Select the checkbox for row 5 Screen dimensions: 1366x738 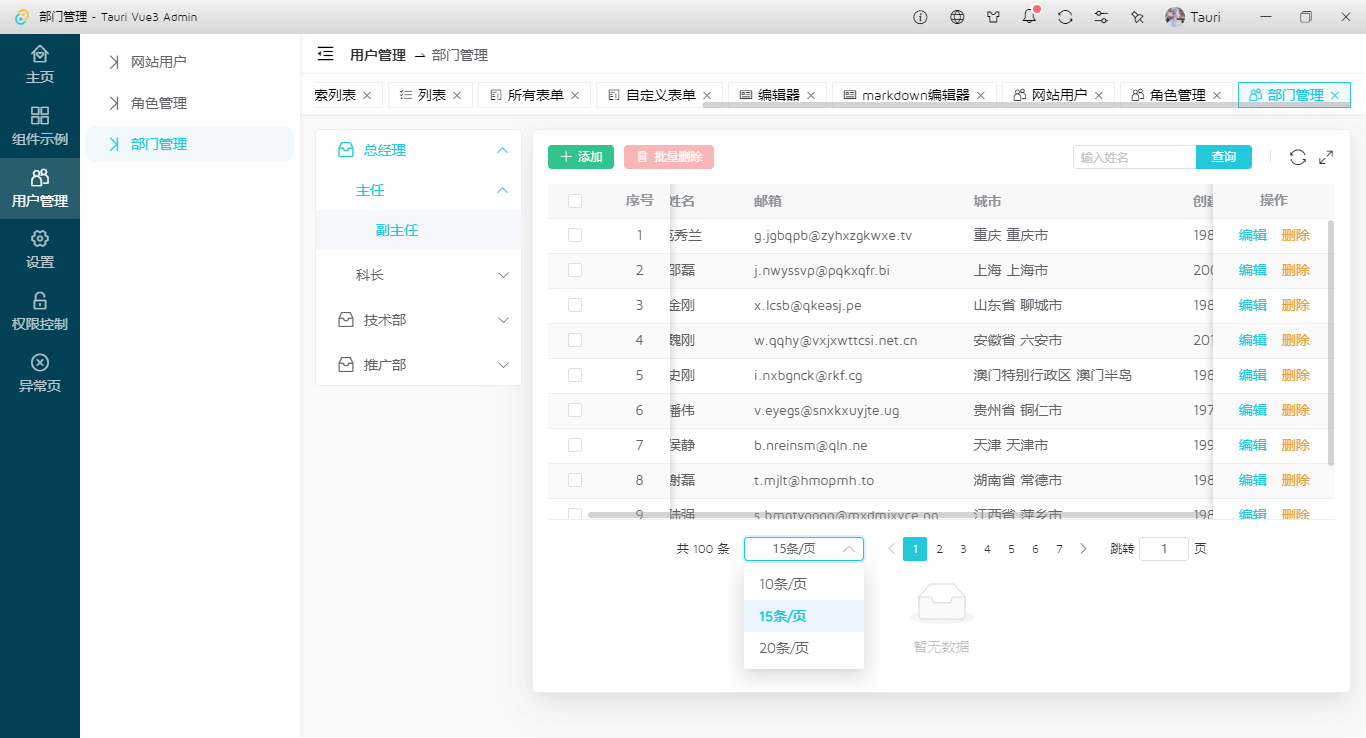[575, 375]
